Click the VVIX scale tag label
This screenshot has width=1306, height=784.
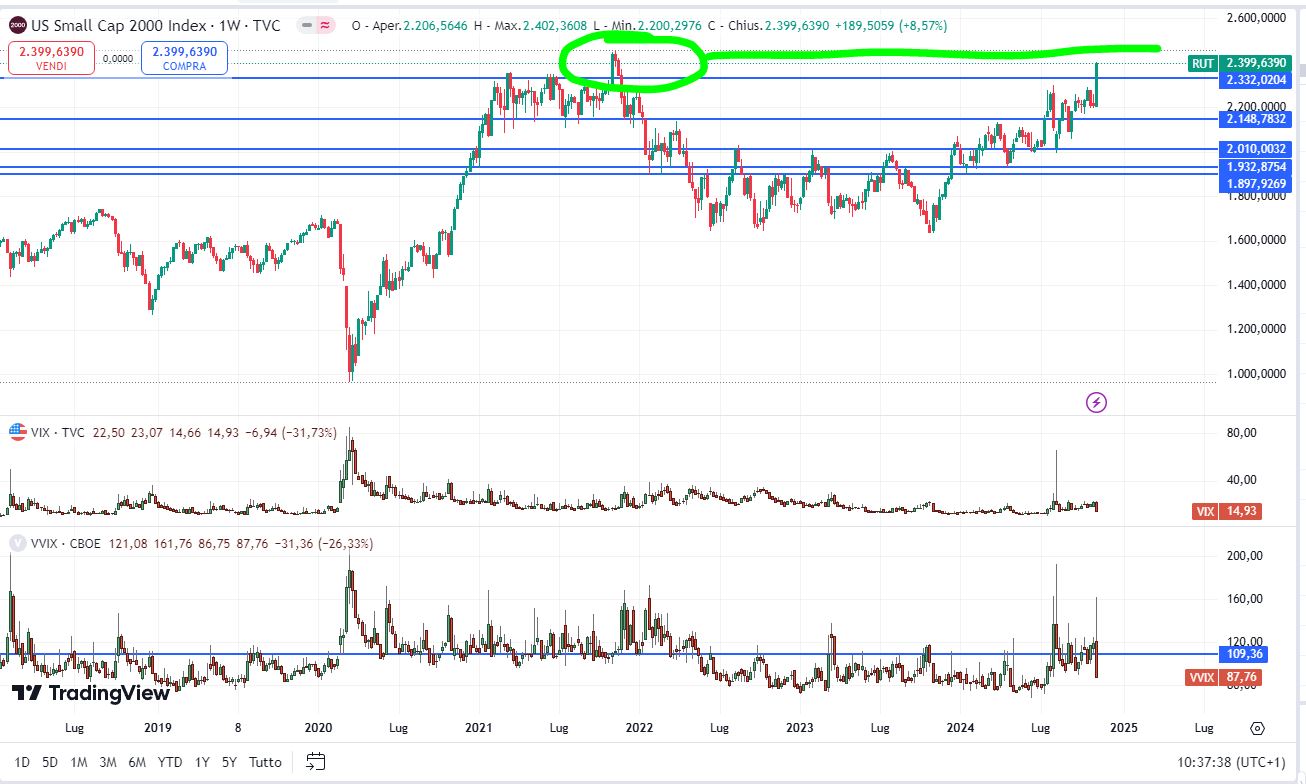pyautogui.click(x=1201, y=678)
